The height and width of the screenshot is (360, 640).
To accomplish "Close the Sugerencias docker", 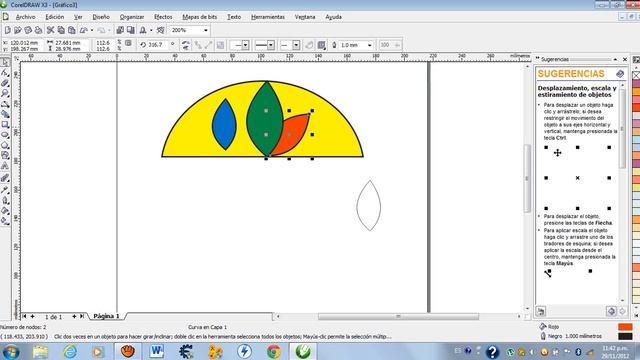I will pyautogui.click(x=625, y=60).
